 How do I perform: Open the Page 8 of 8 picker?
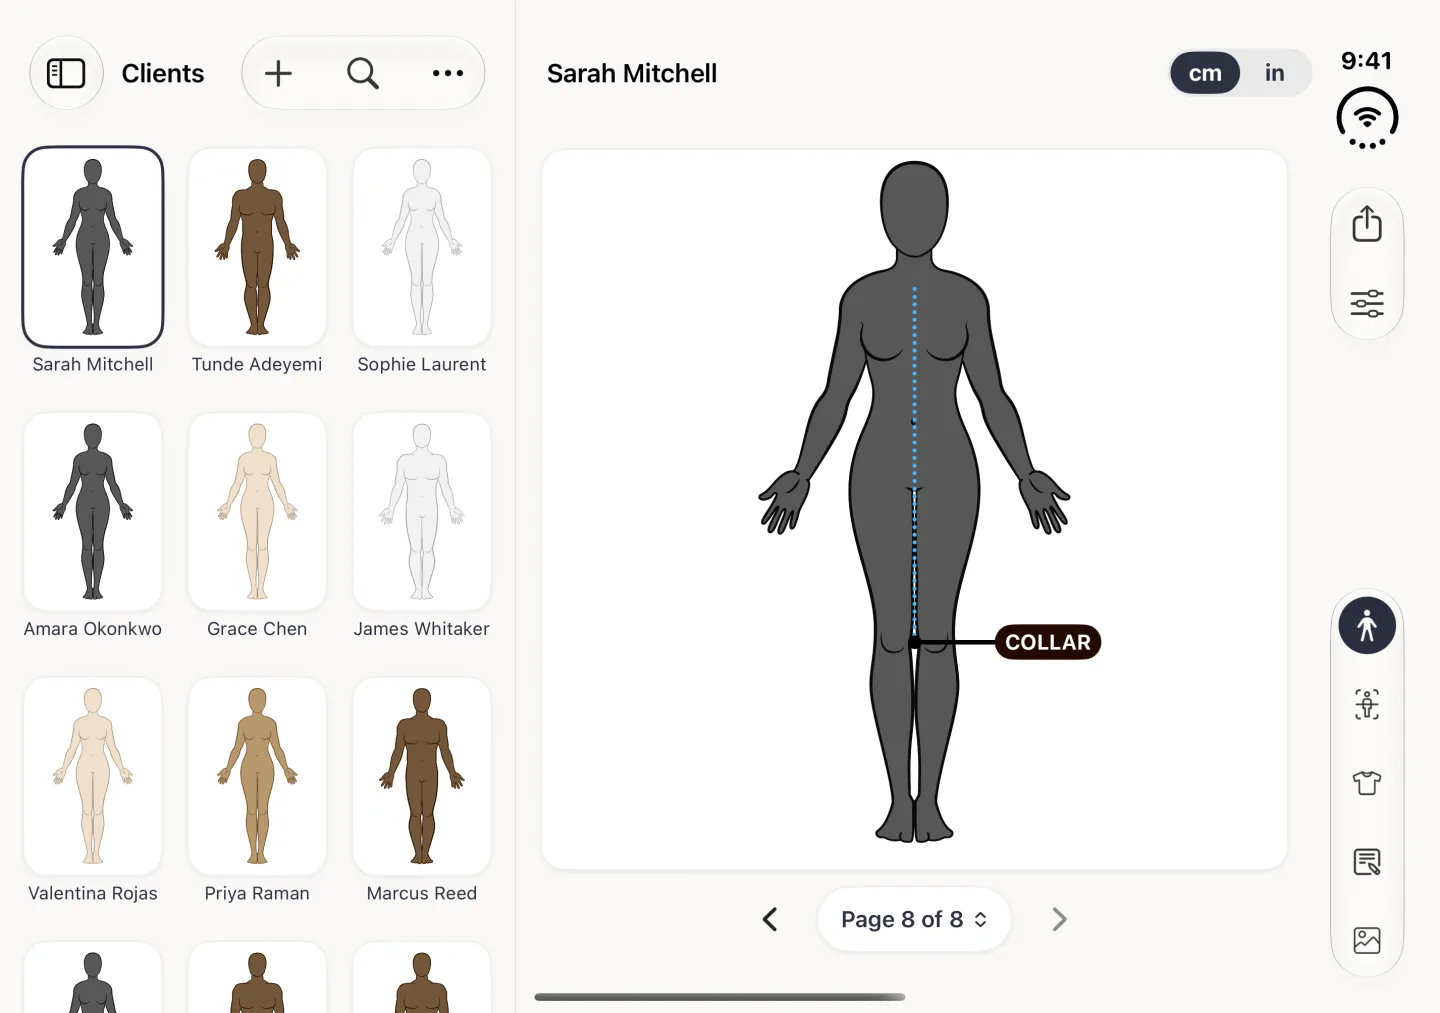pos(914,919)
